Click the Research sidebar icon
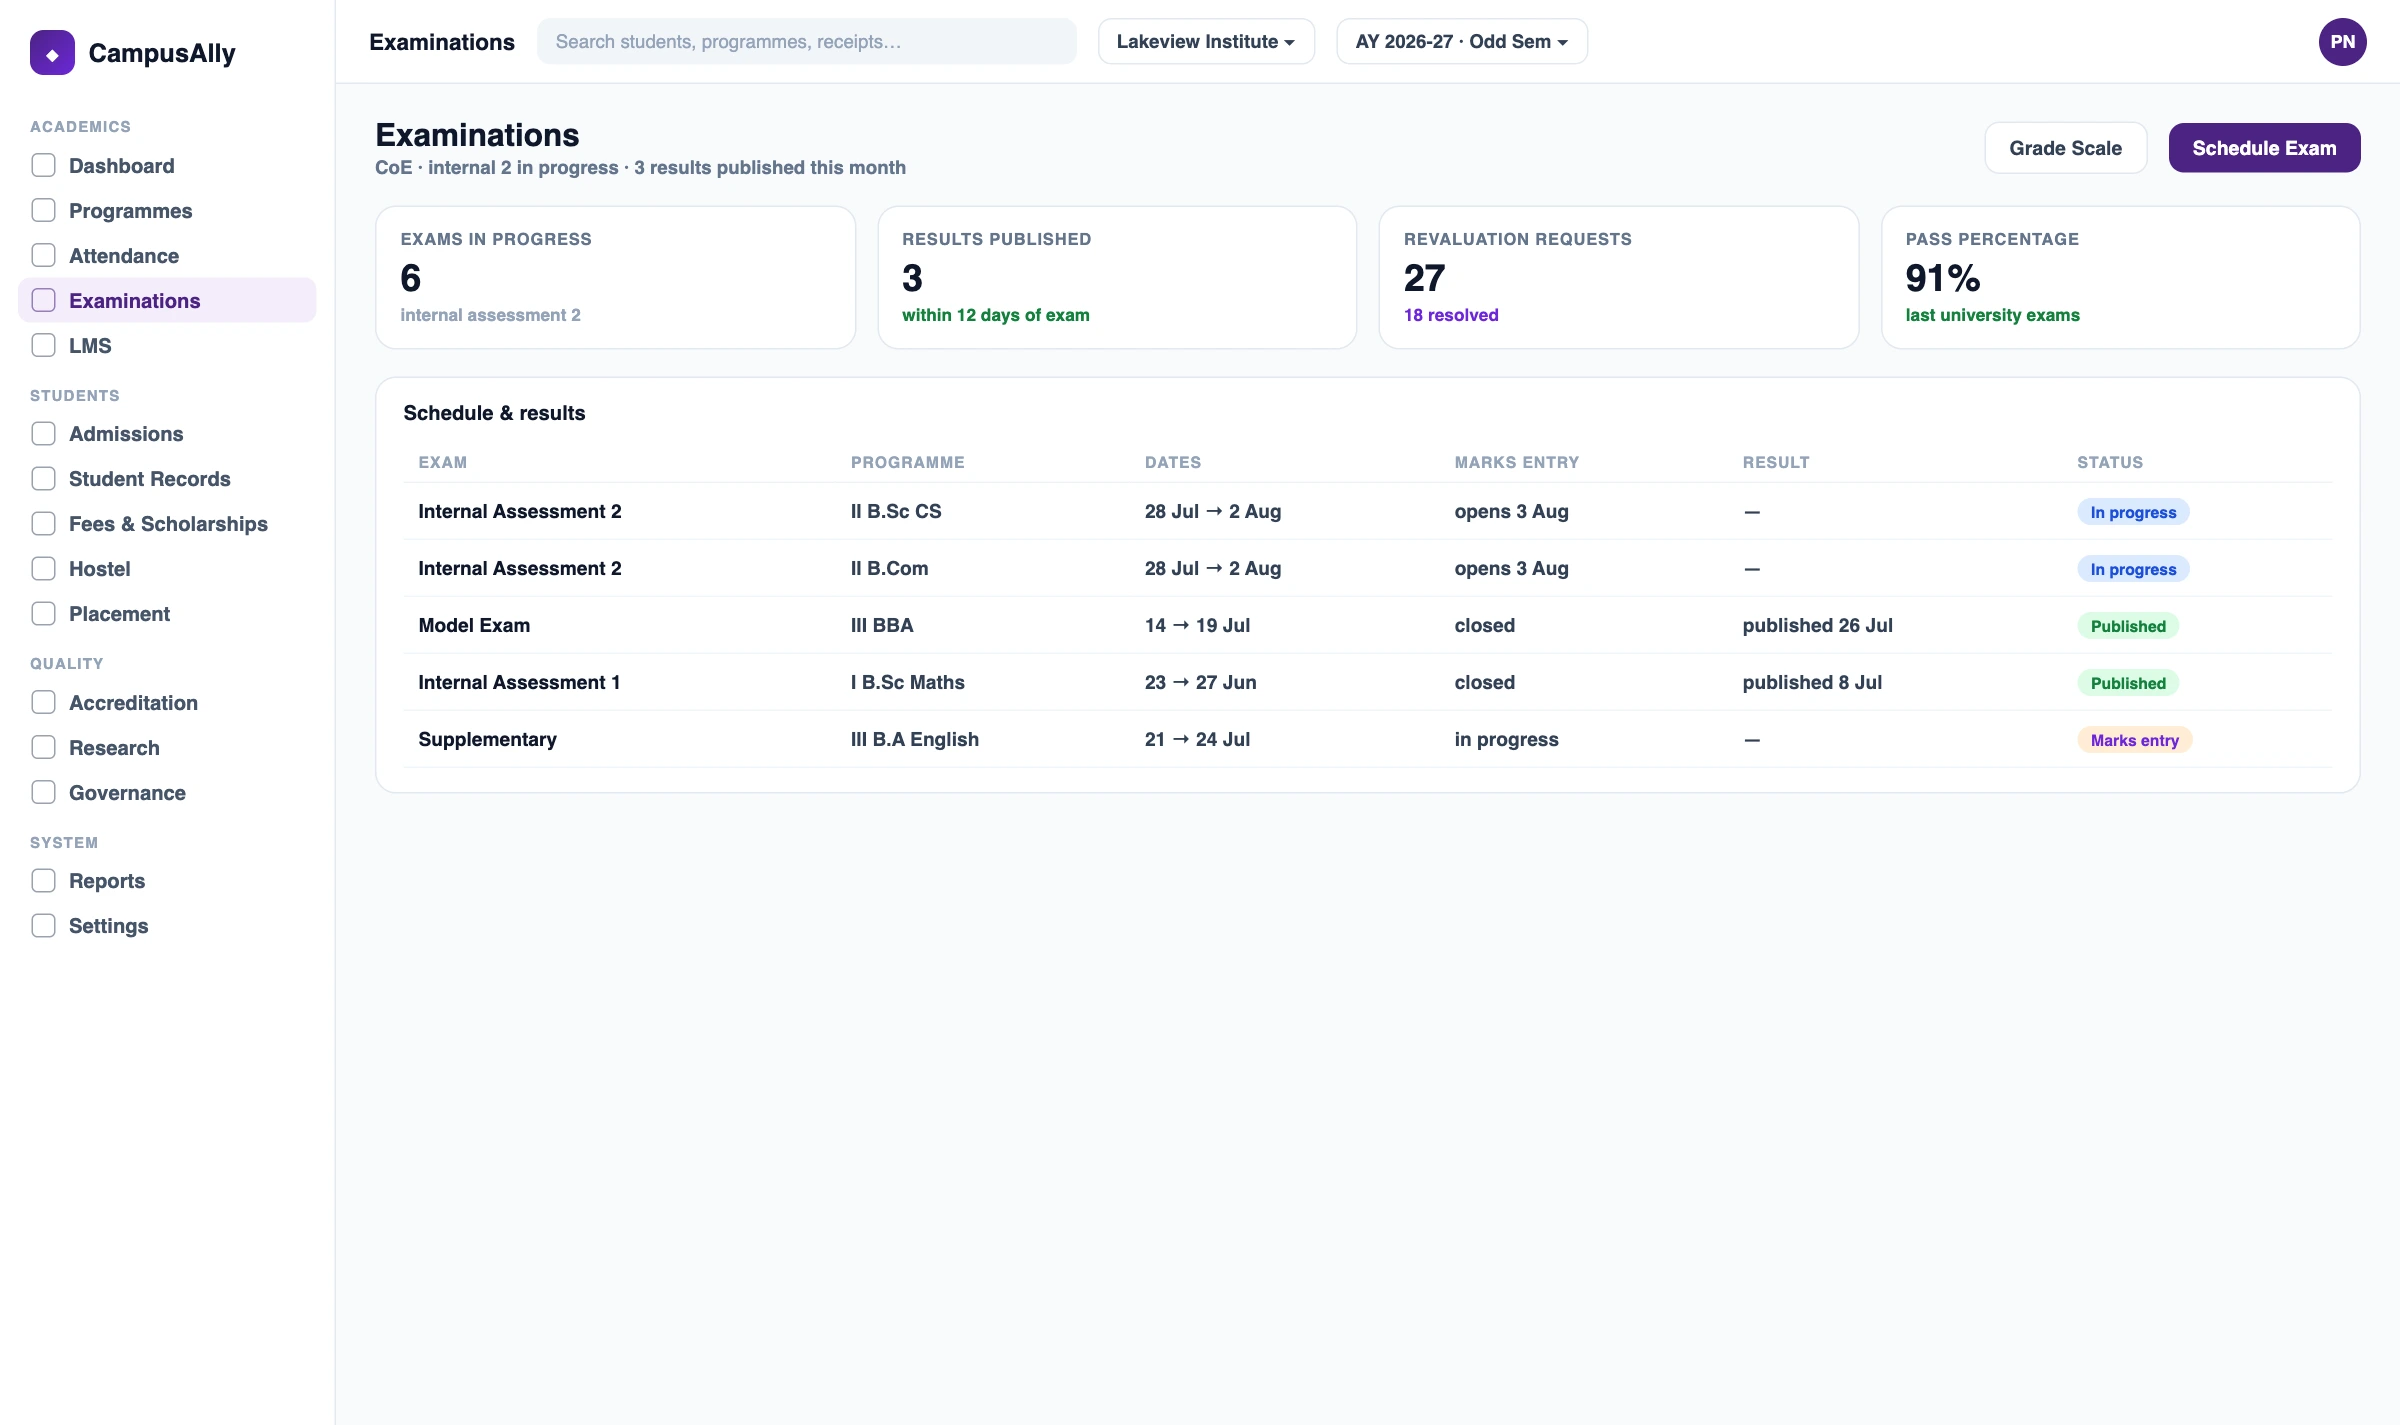 (x=43, y=747)
